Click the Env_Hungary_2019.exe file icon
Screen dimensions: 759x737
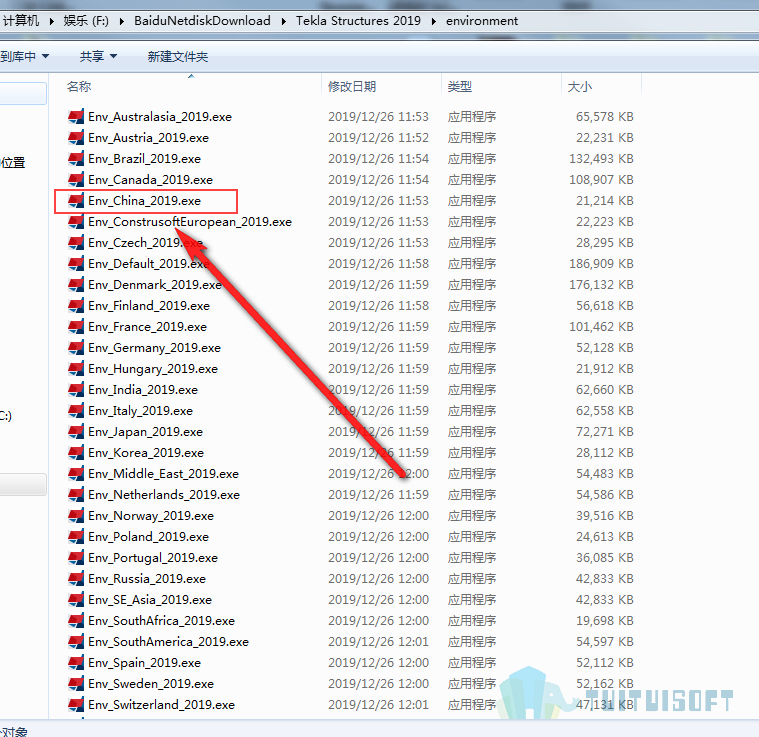click(76, 369)
